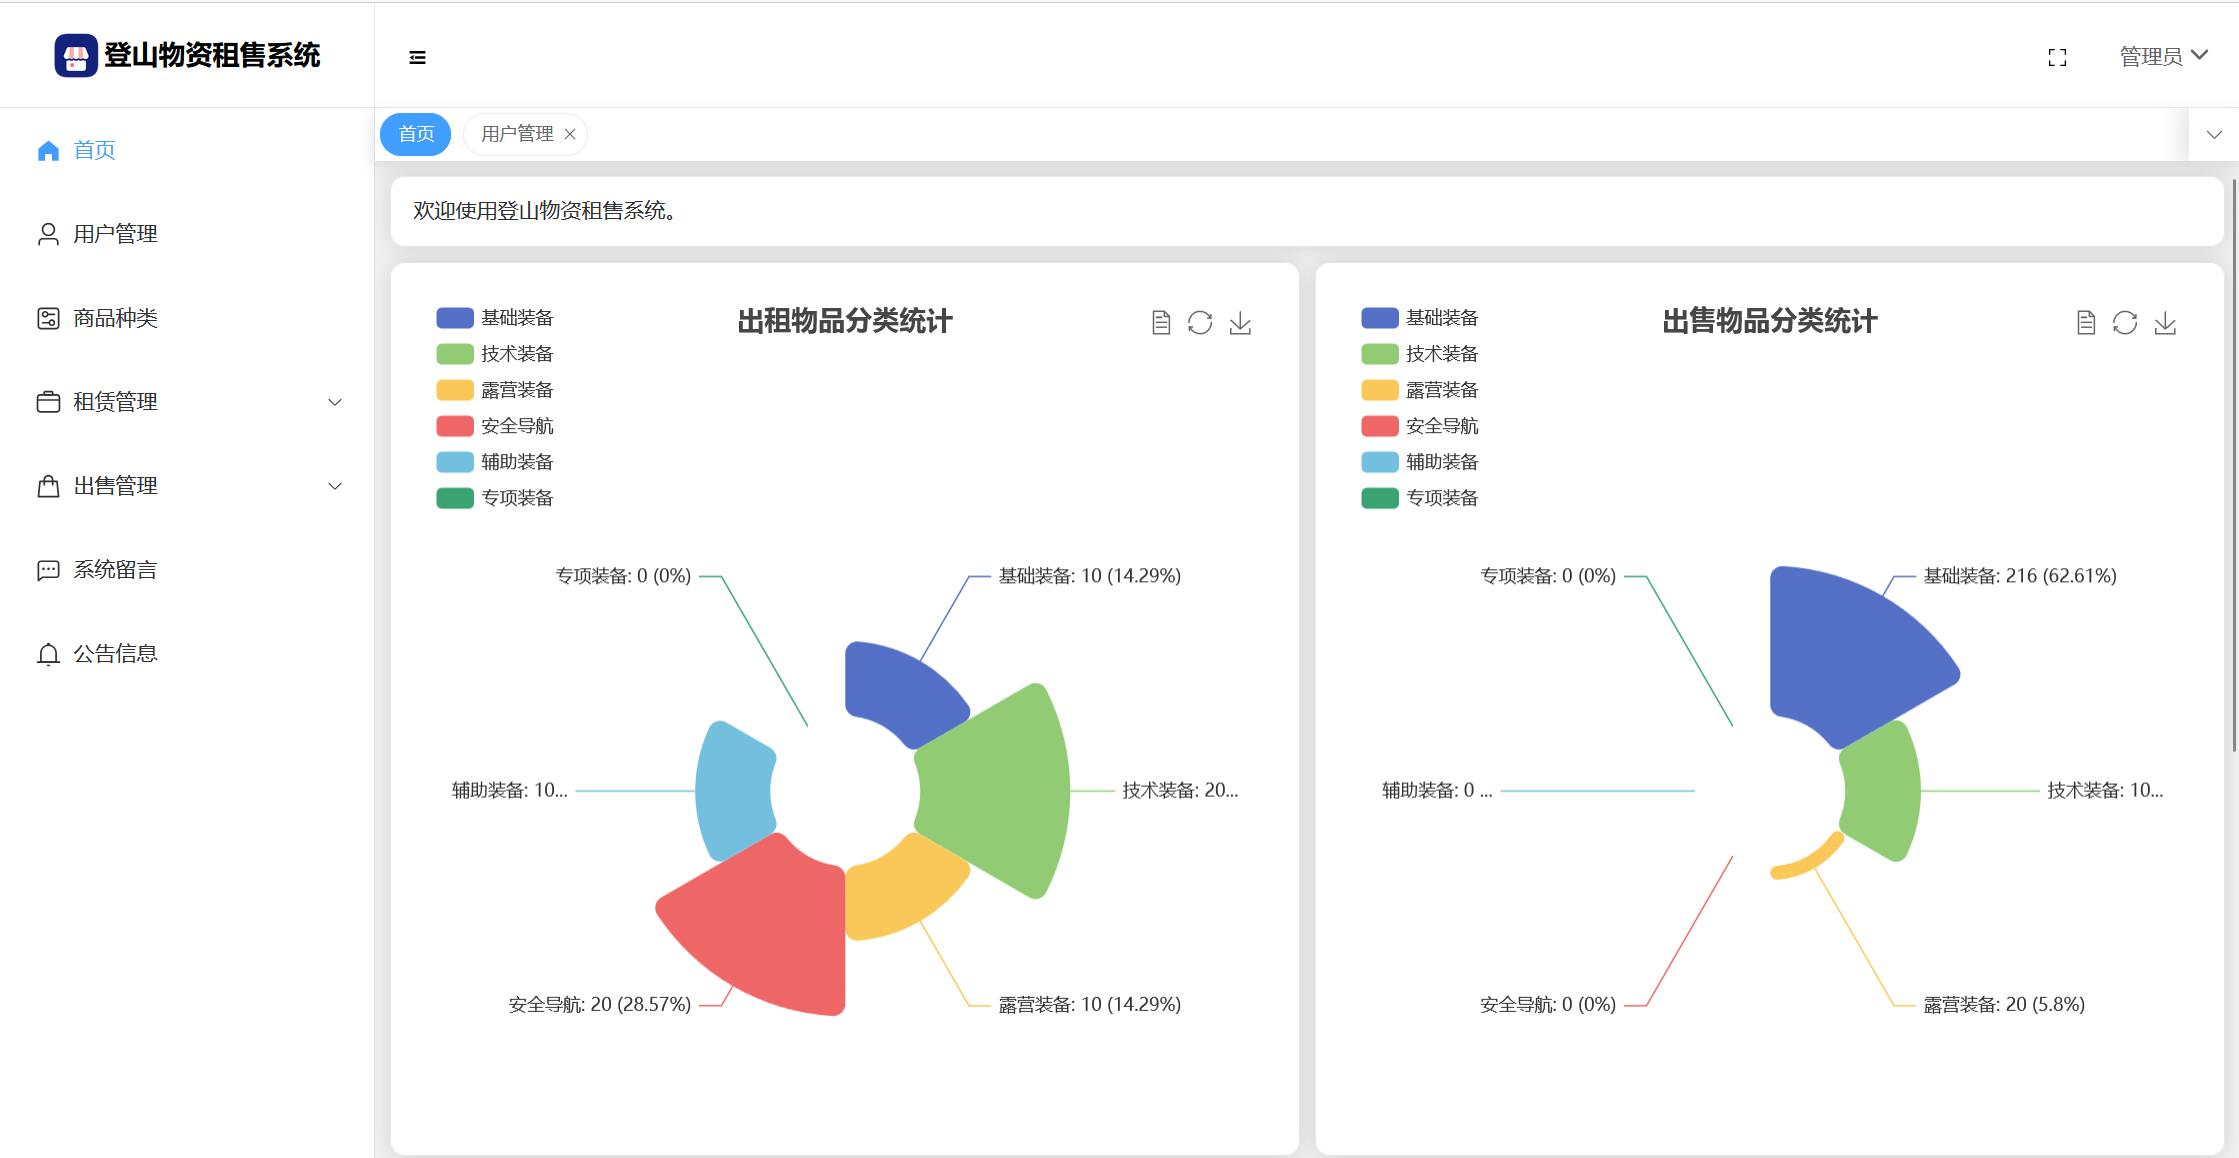Viewport: 2239px width, 1158px height.
Task: Enter fullscreen mode via top-right icon
Action: click(x=2057, y=58)
